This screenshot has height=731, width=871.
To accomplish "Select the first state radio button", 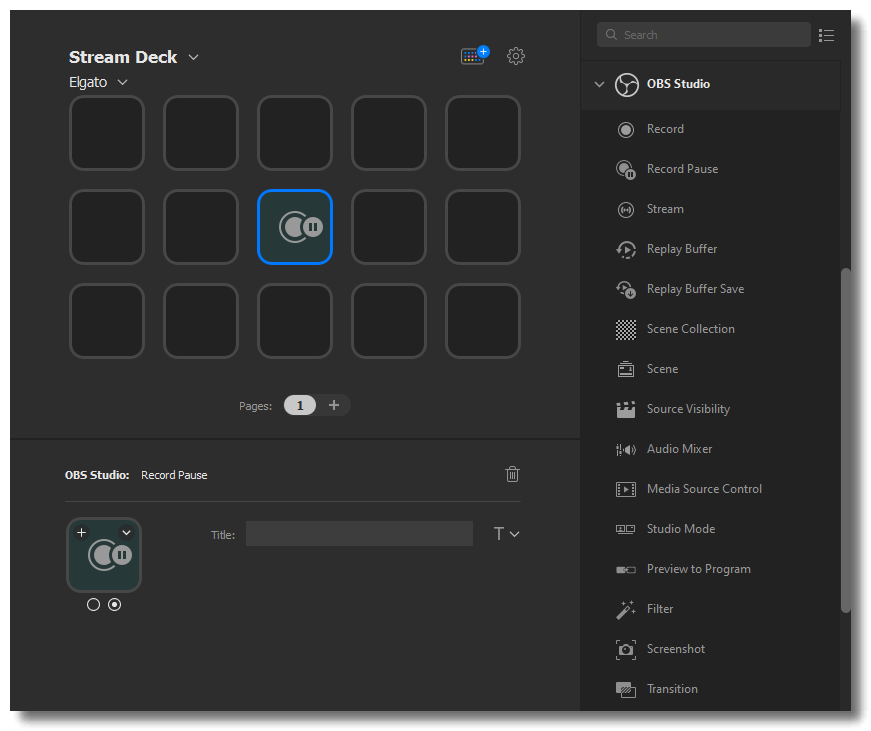I will tap(93, 604).
